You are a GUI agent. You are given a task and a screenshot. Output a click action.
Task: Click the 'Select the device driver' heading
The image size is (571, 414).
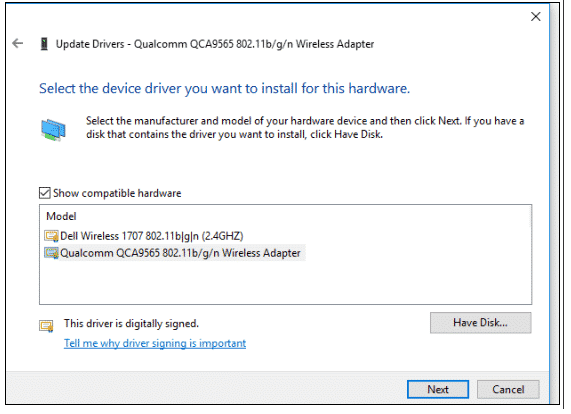pos(224,88)
